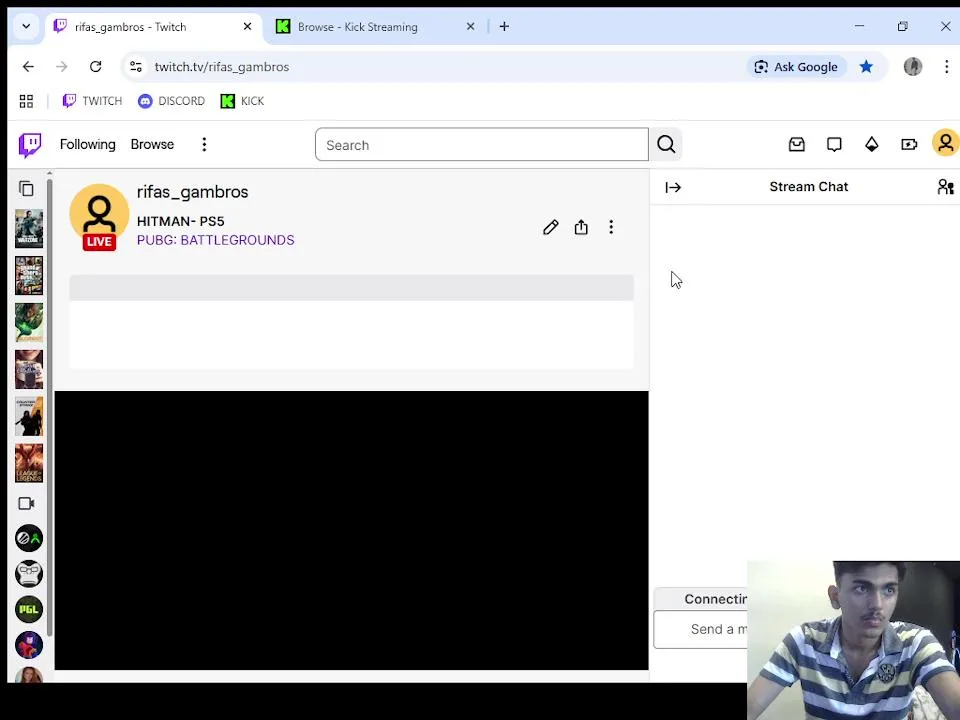Open the three-dot menu next to Browse
The image size is (960, 720).
204,144
